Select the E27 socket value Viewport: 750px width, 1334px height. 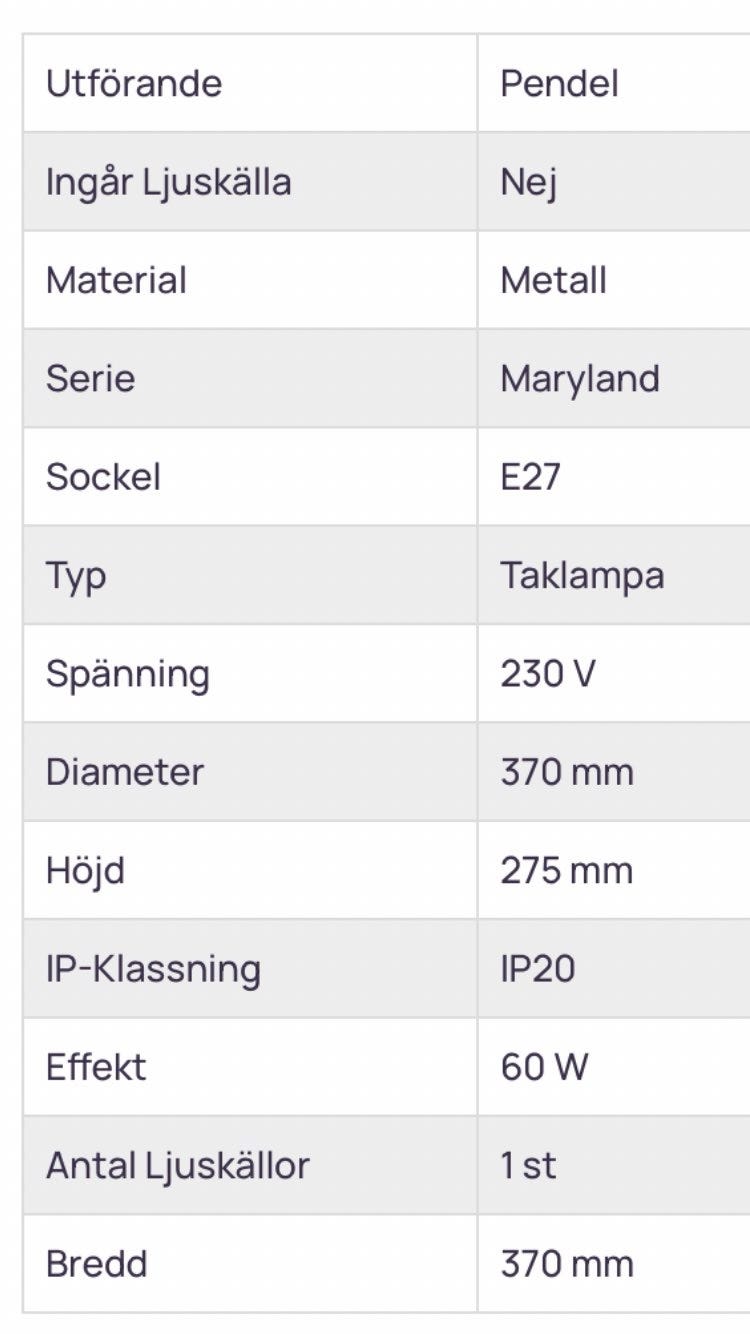(530, 477)
